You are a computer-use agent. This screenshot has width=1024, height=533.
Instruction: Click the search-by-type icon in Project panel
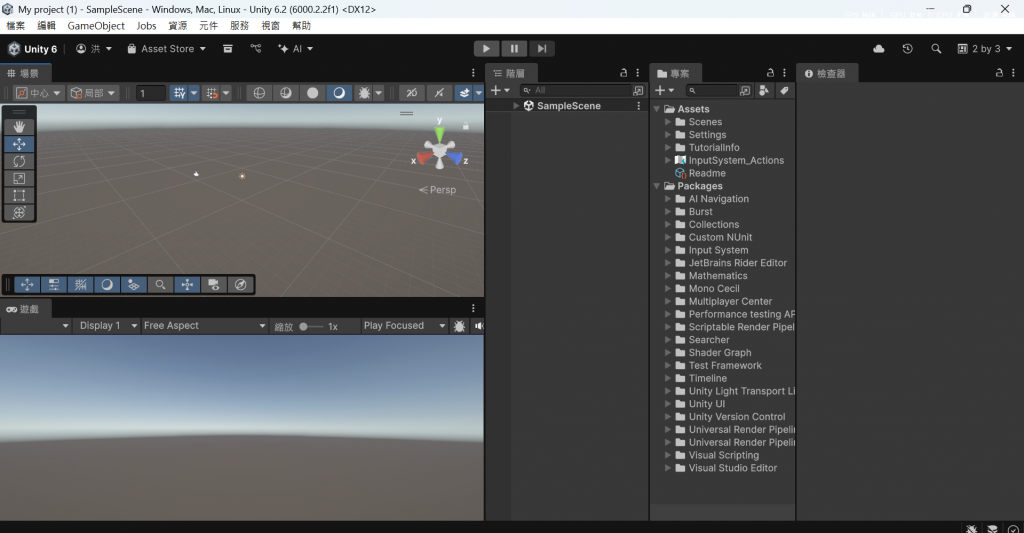pos(763,91)
